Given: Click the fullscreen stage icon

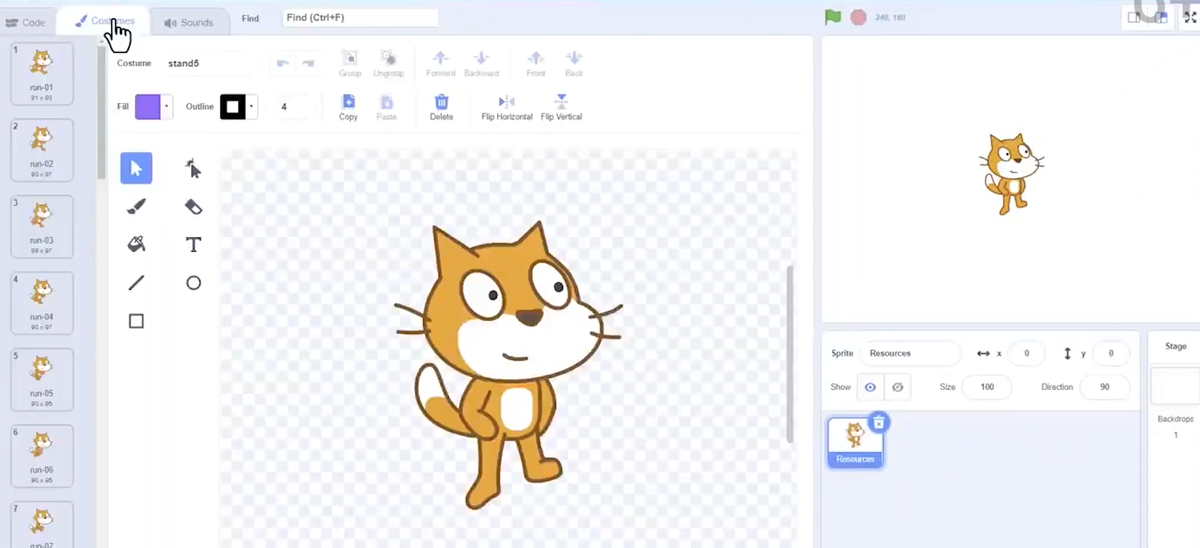Looking at the screenshot, I should pyautogui.click(x=1190, y=17).
